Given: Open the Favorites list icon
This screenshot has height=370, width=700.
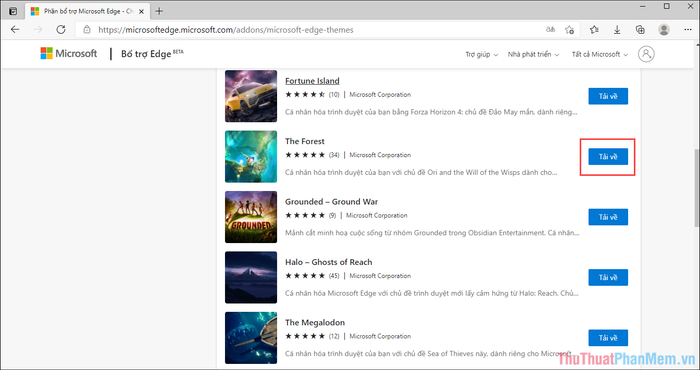Looking at the screenshot, I should [594, 30].
